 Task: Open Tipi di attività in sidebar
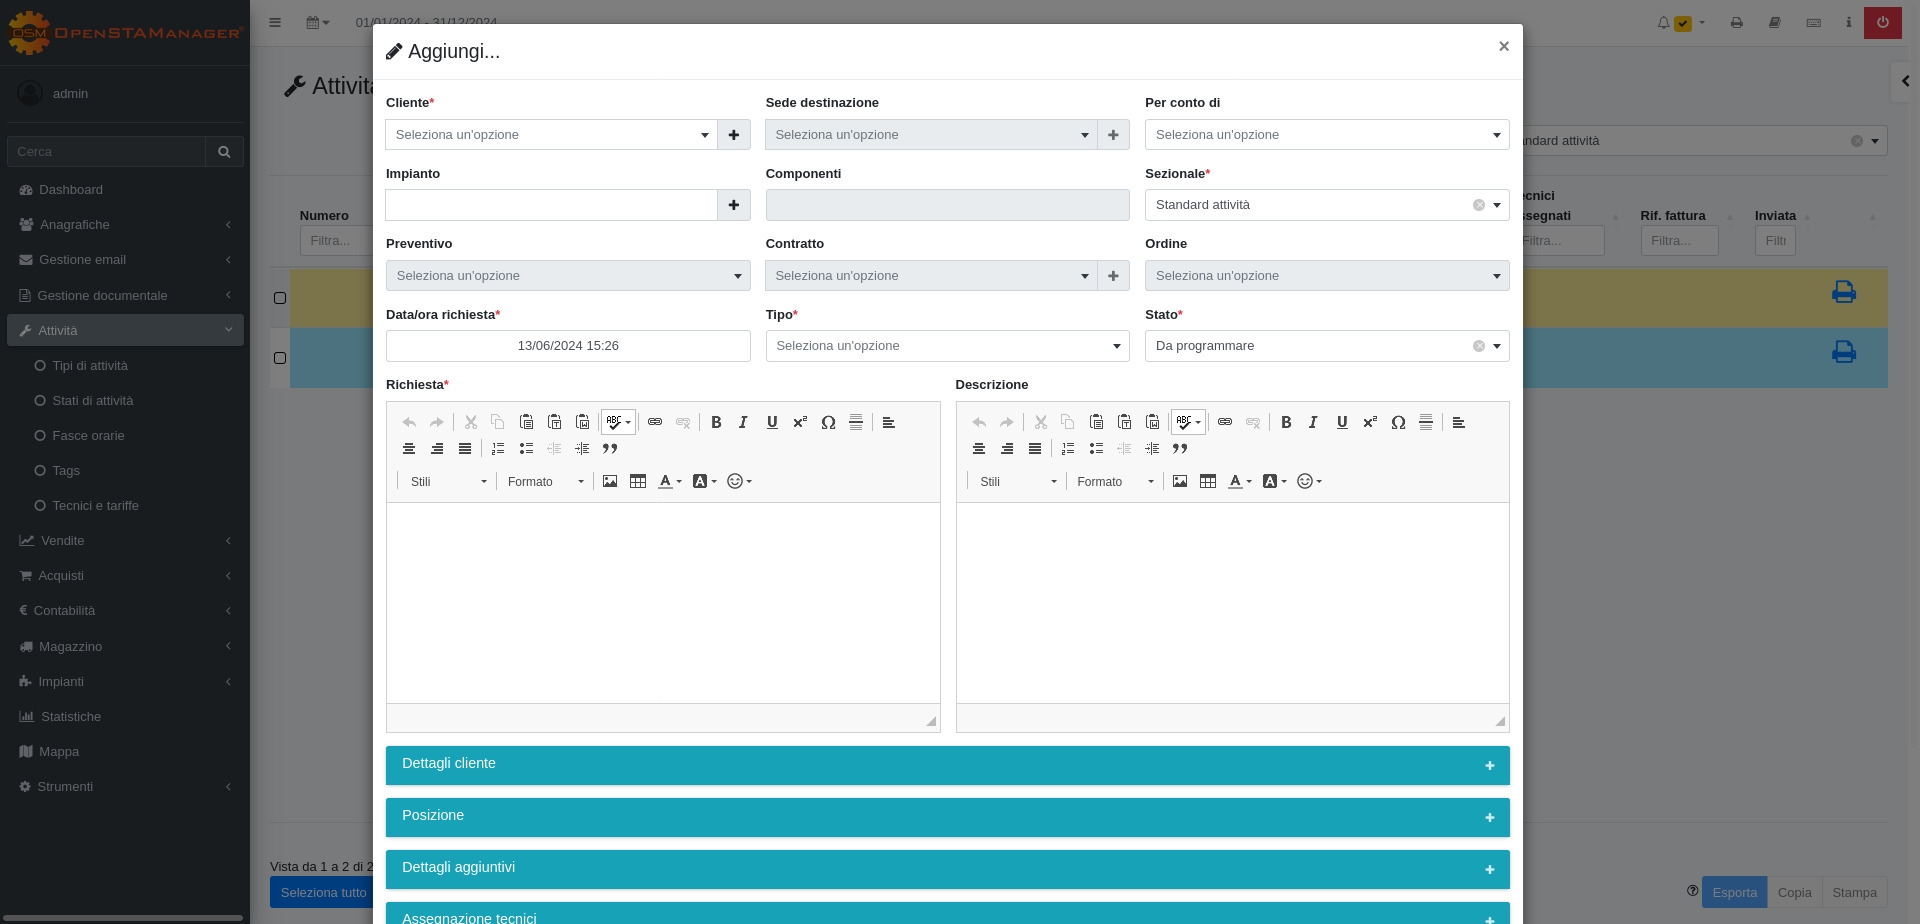pos(90,366)
